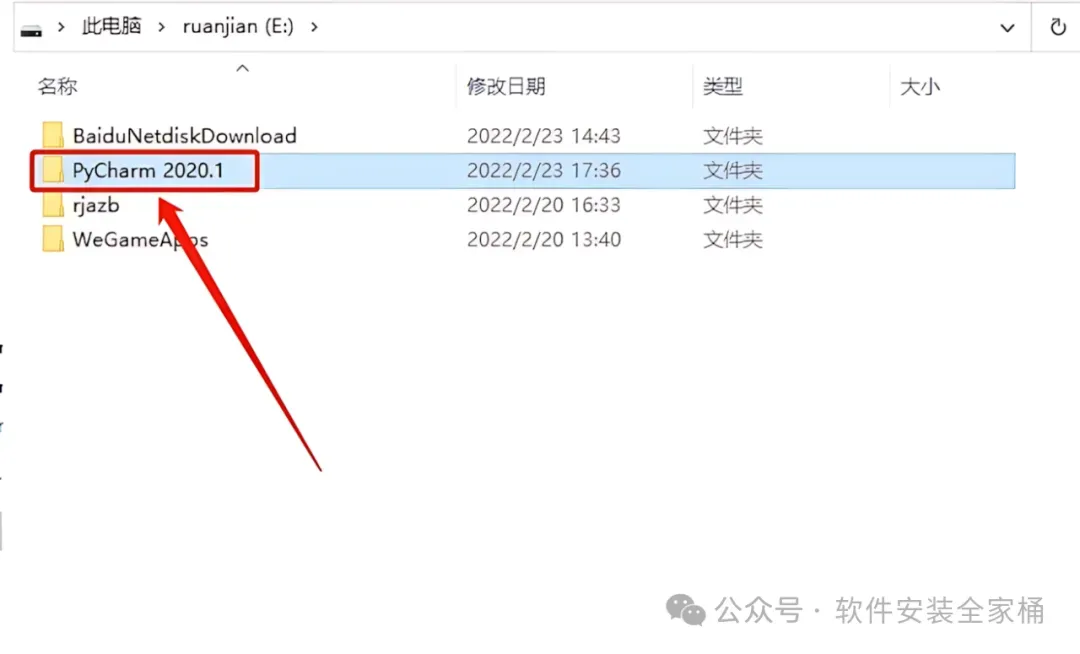The height and width of the screenshot is (654, 1080).
Task: Select the BaiduNetdiskDownload folder icon
Action: pyautogui.click(x=52, y=135)
